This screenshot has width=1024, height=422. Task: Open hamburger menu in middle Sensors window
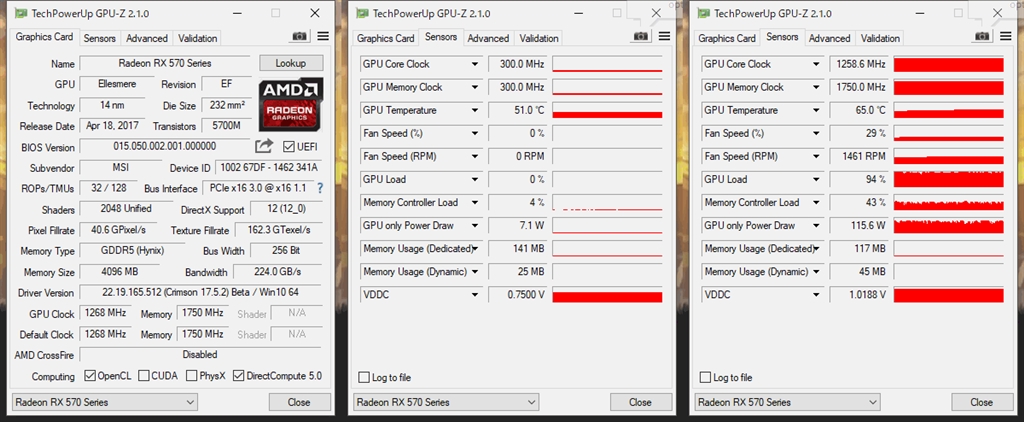click(x=664, y=37)
